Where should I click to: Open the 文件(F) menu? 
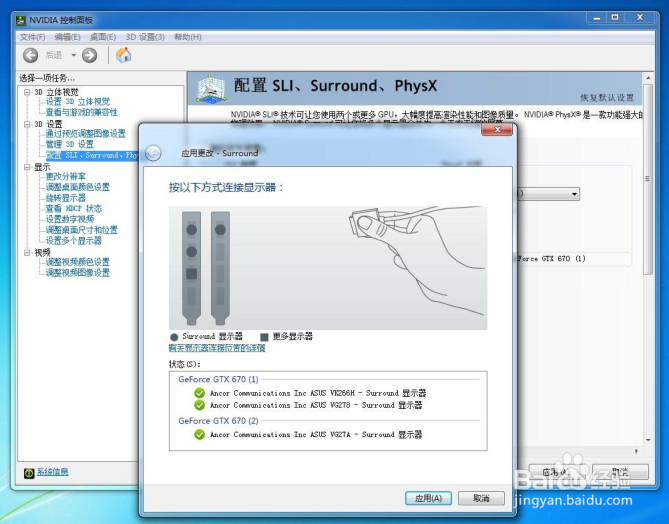(32, 37)
